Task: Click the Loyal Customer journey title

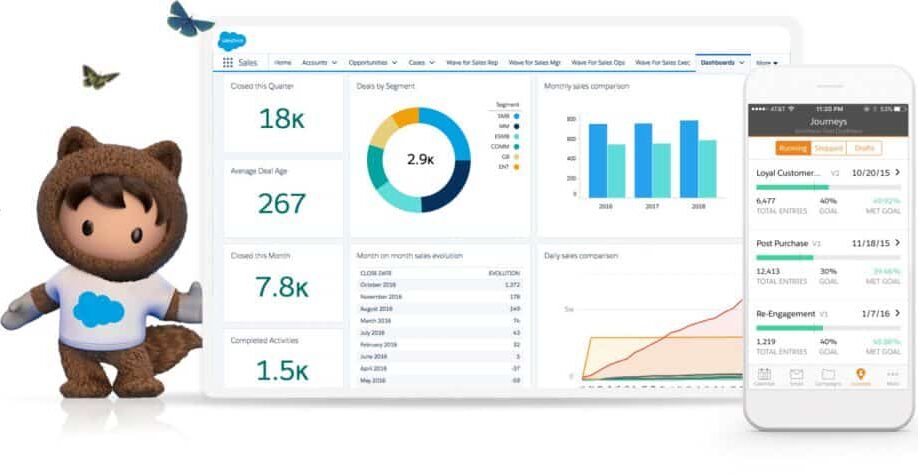Action: 789,173
